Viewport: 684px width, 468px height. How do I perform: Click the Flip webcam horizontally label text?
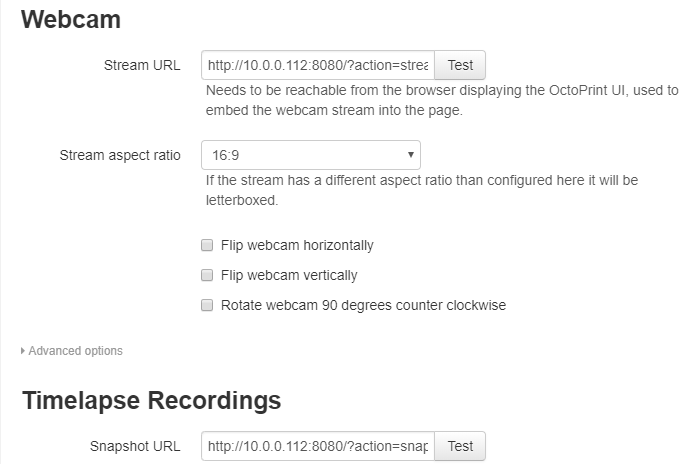pyautogui.click(x=297, y=245)
